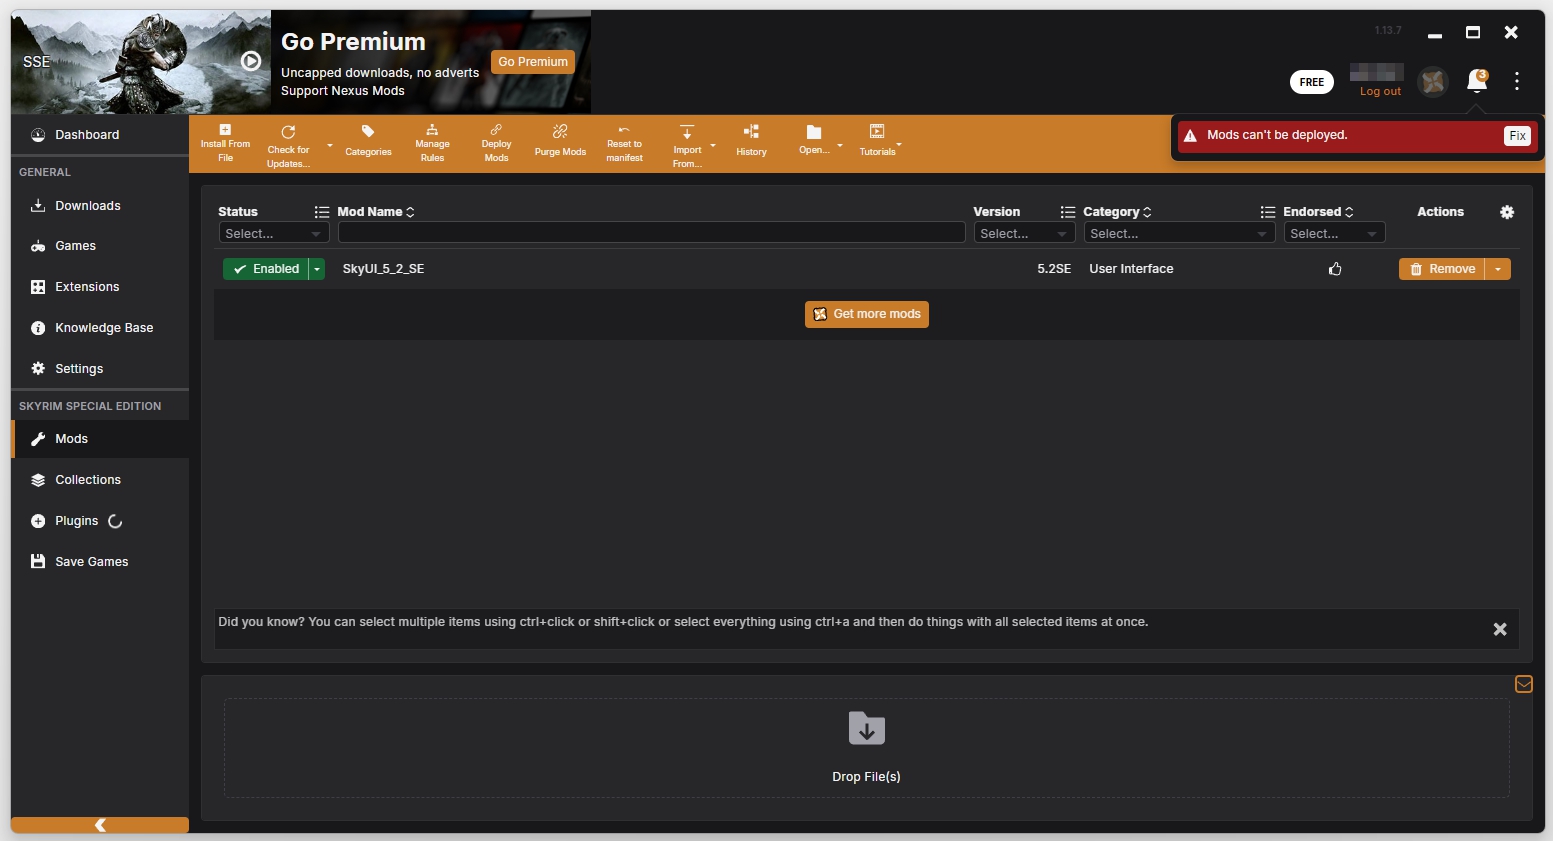1553x841 pixels.
Task: Toggle the Enabled status of SkyUI_5_2_SE
Action: (x=266, y=269)
